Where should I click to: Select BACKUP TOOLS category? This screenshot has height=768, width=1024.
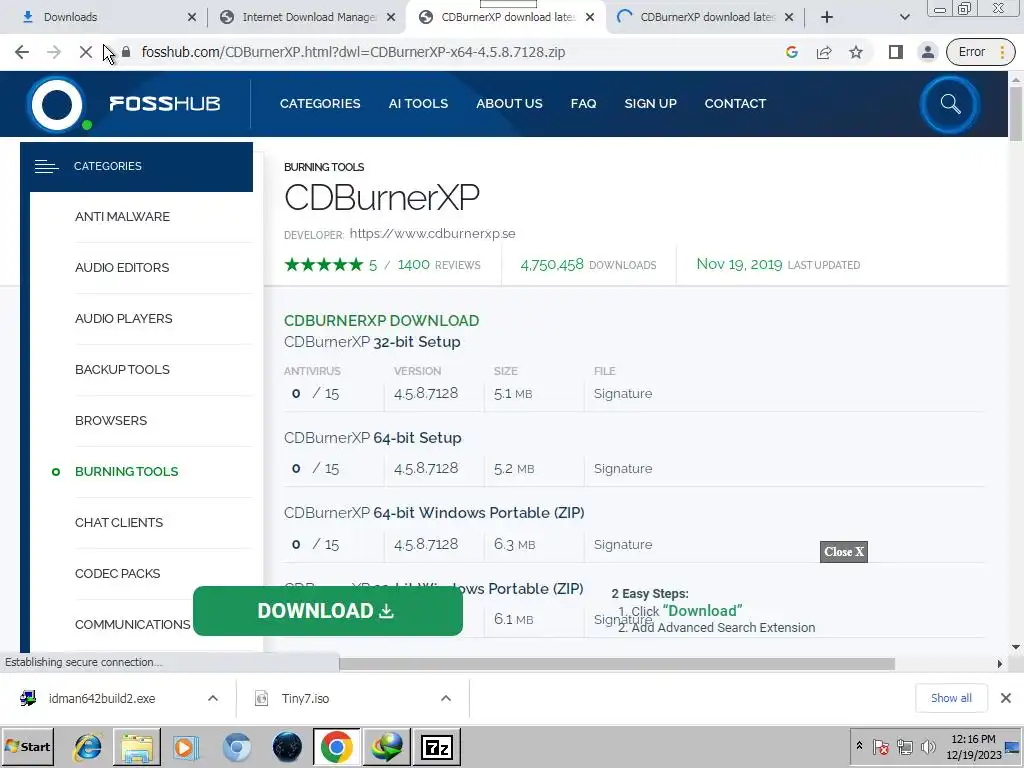pyautogui.click(x=122, y=370)
